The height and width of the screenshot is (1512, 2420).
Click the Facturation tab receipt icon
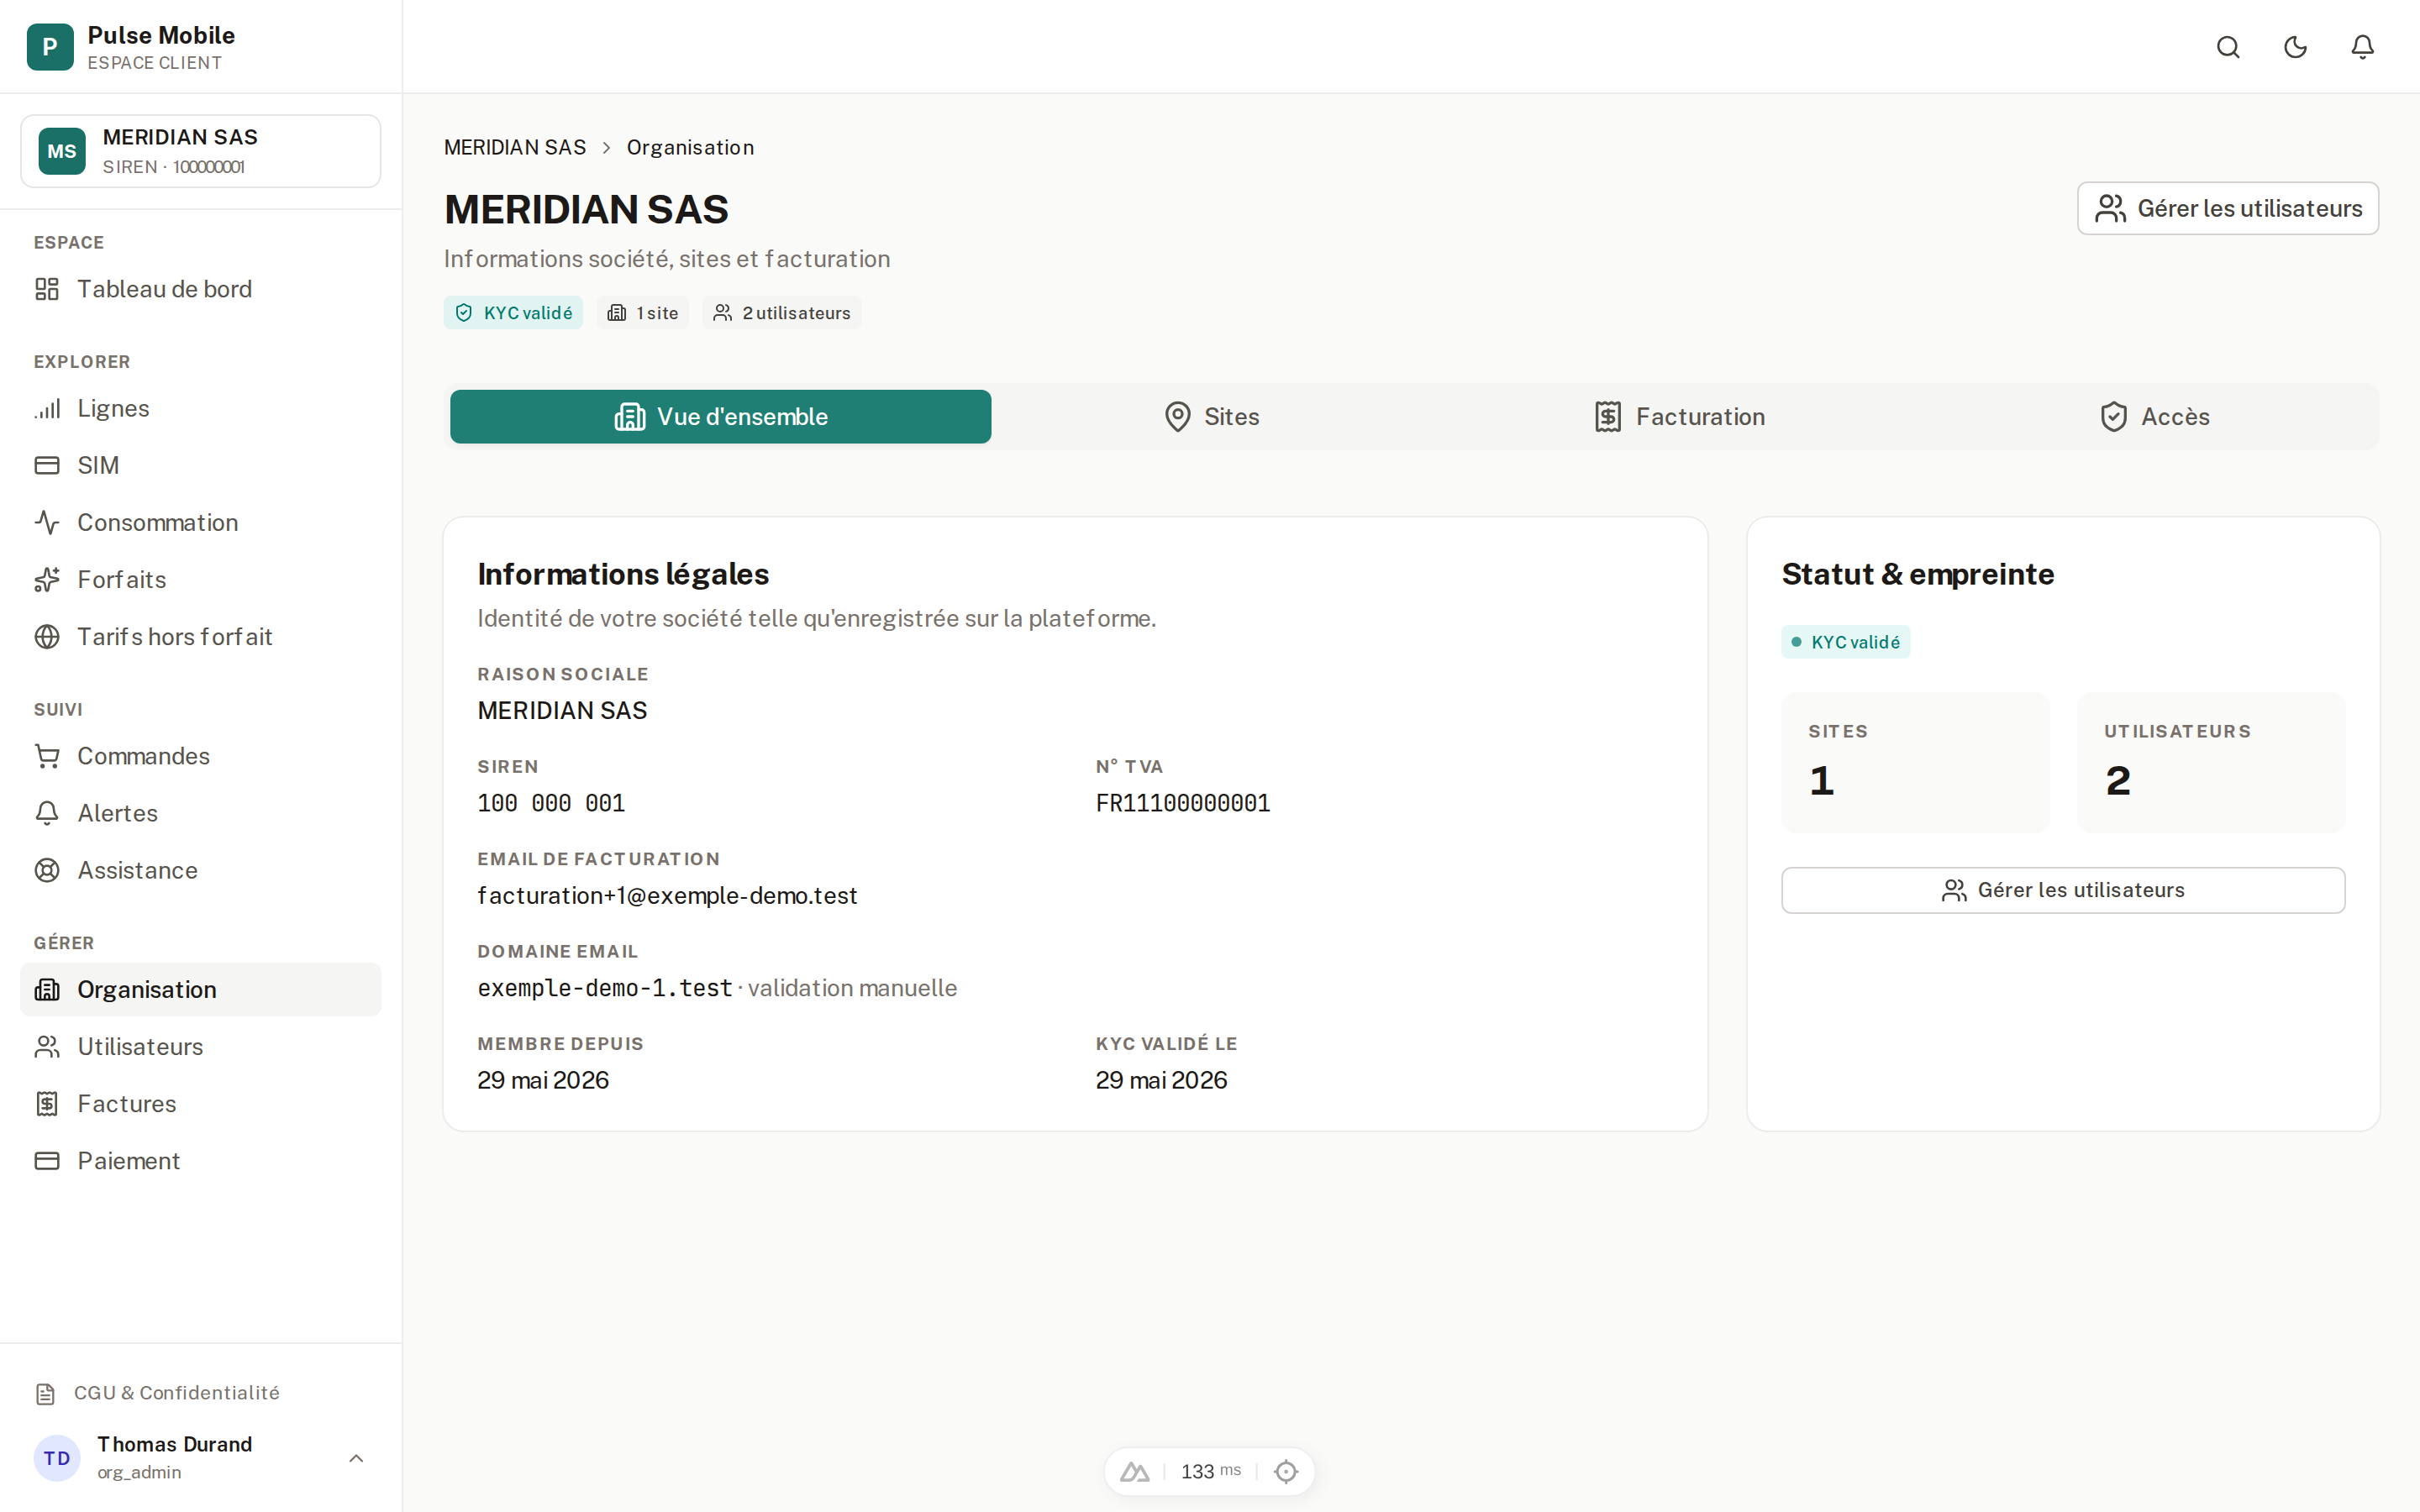pos(1607,416)
